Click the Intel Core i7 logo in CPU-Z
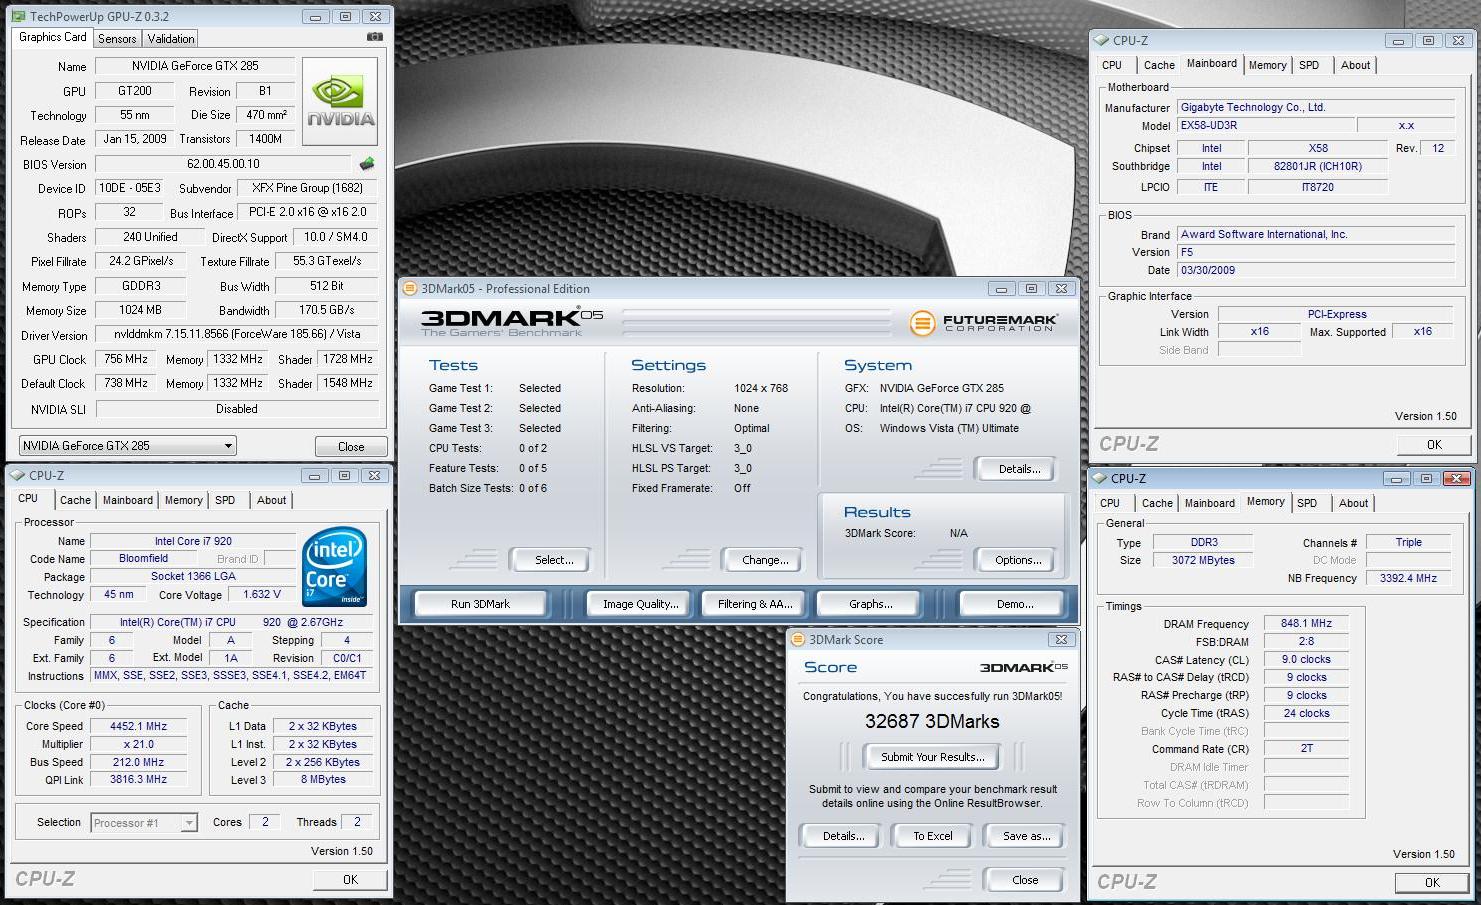The height and width of the screenshot is (905, 1481). (x=334, y=567)
